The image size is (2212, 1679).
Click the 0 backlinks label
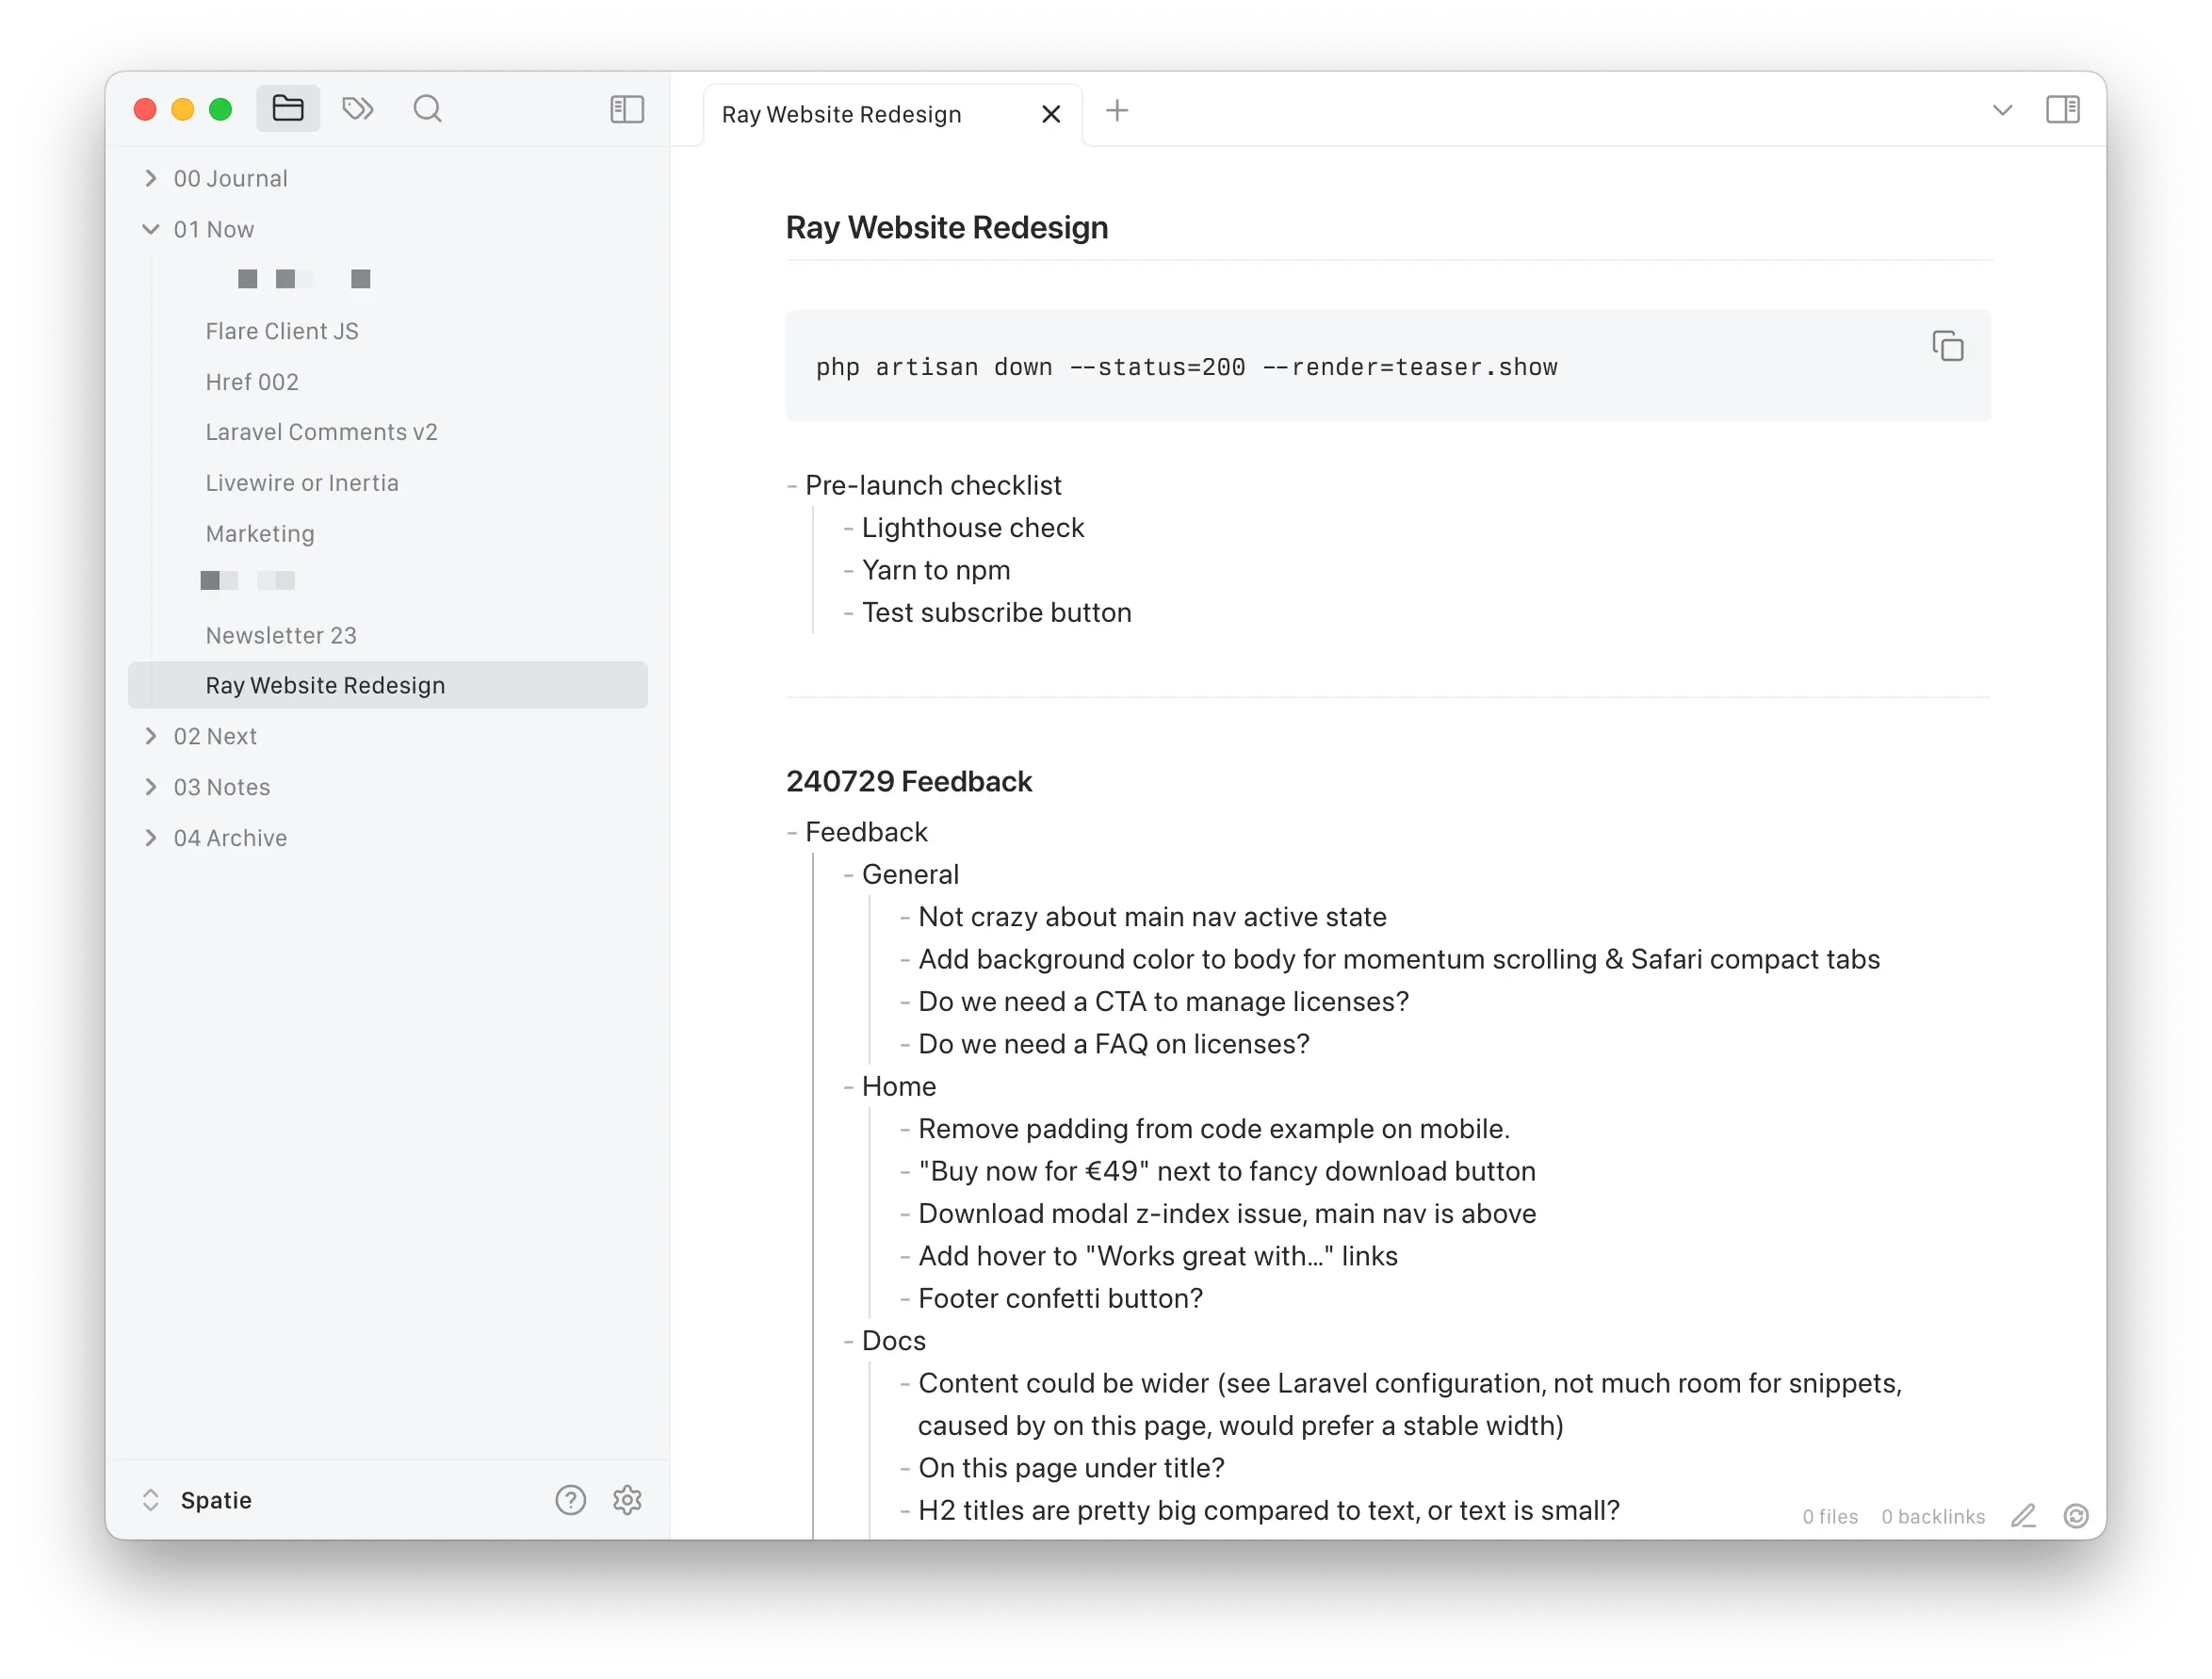[1933, 1516]
